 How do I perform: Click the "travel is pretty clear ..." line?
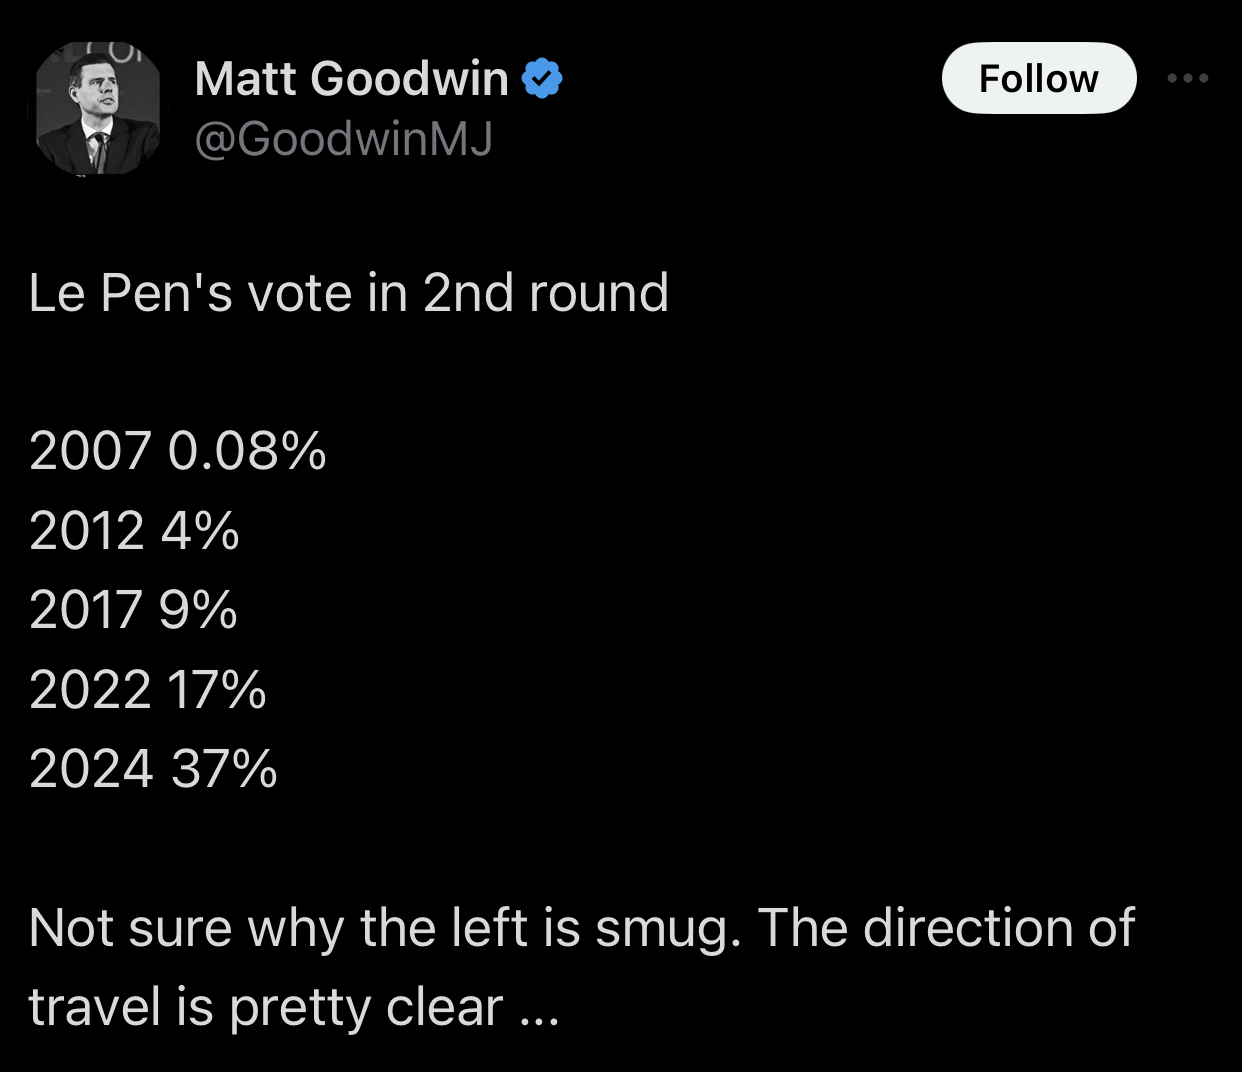[294, 1007]
